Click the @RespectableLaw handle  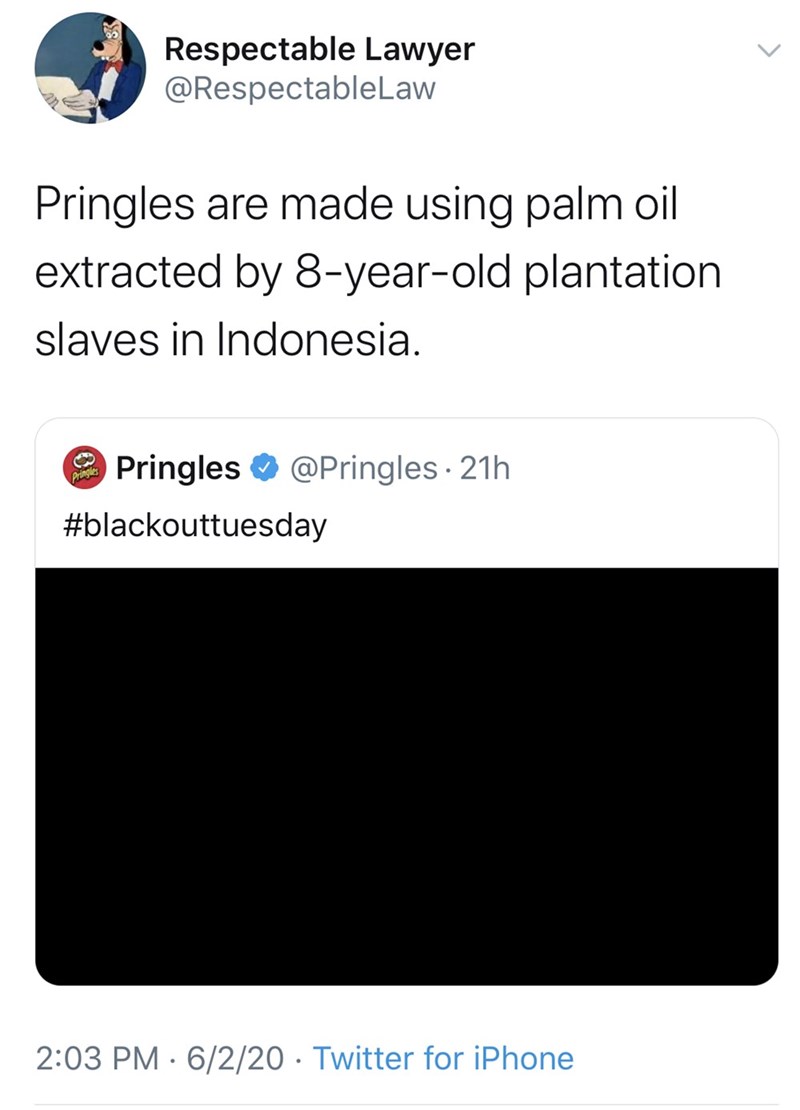coord(299,89)
